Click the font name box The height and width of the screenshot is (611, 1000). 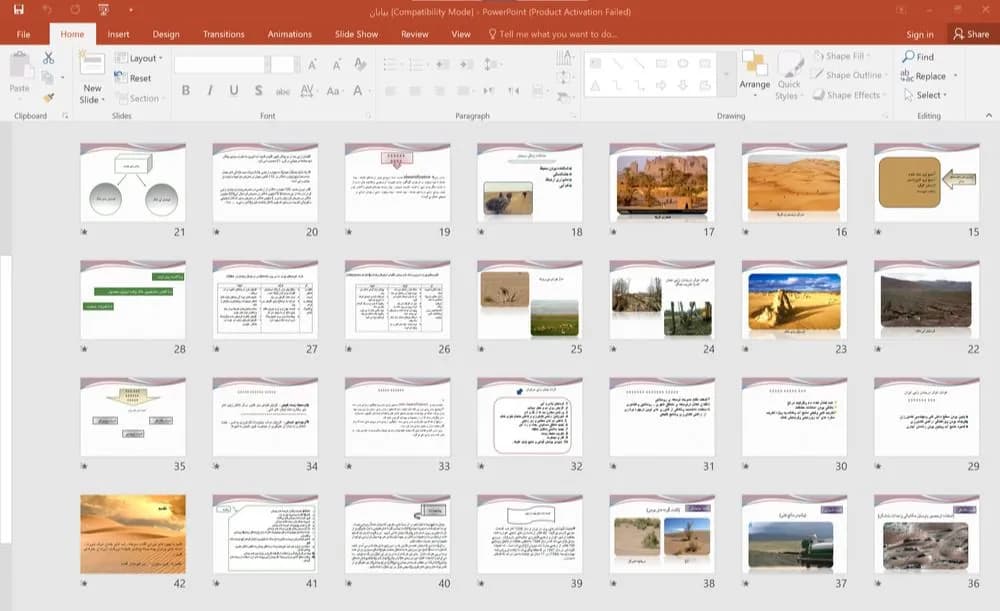(219, 64)
